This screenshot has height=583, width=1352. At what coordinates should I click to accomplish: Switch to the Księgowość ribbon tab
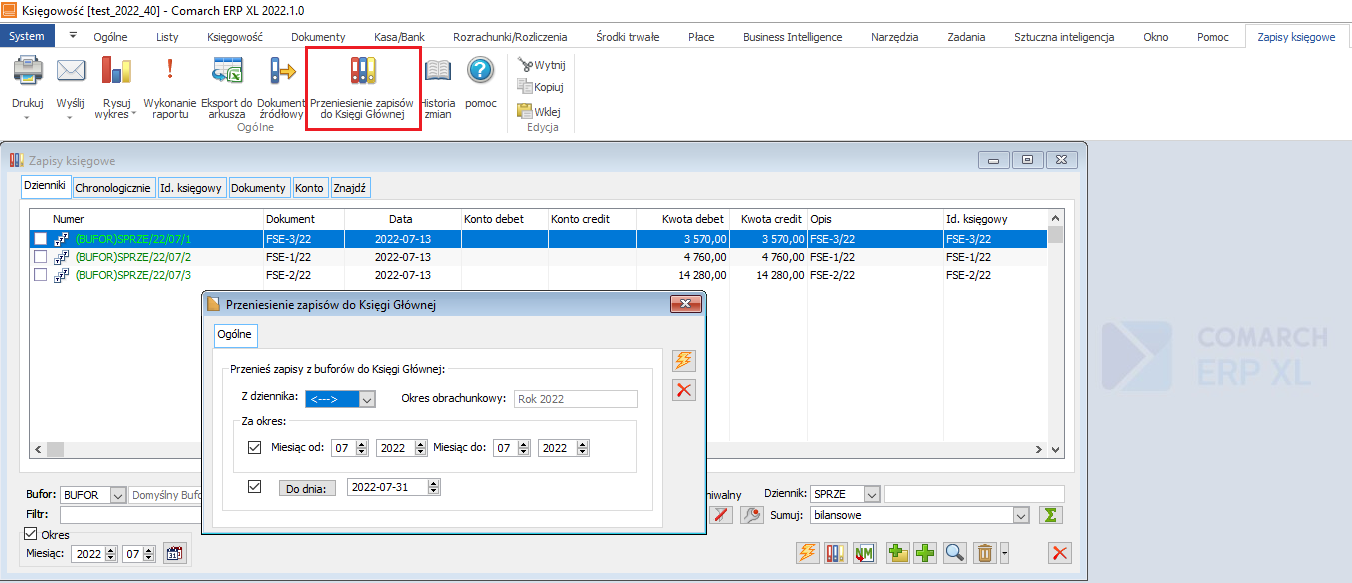point(235,37)
